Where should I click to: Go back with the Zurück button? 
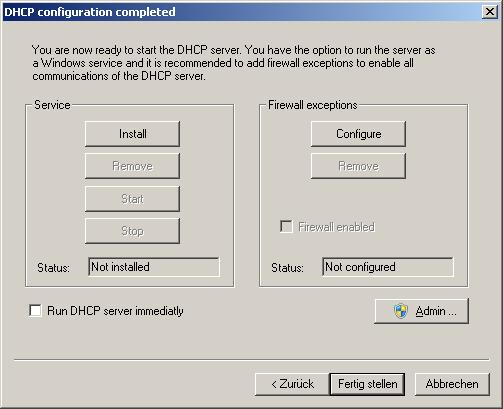[x=292, y=384]
